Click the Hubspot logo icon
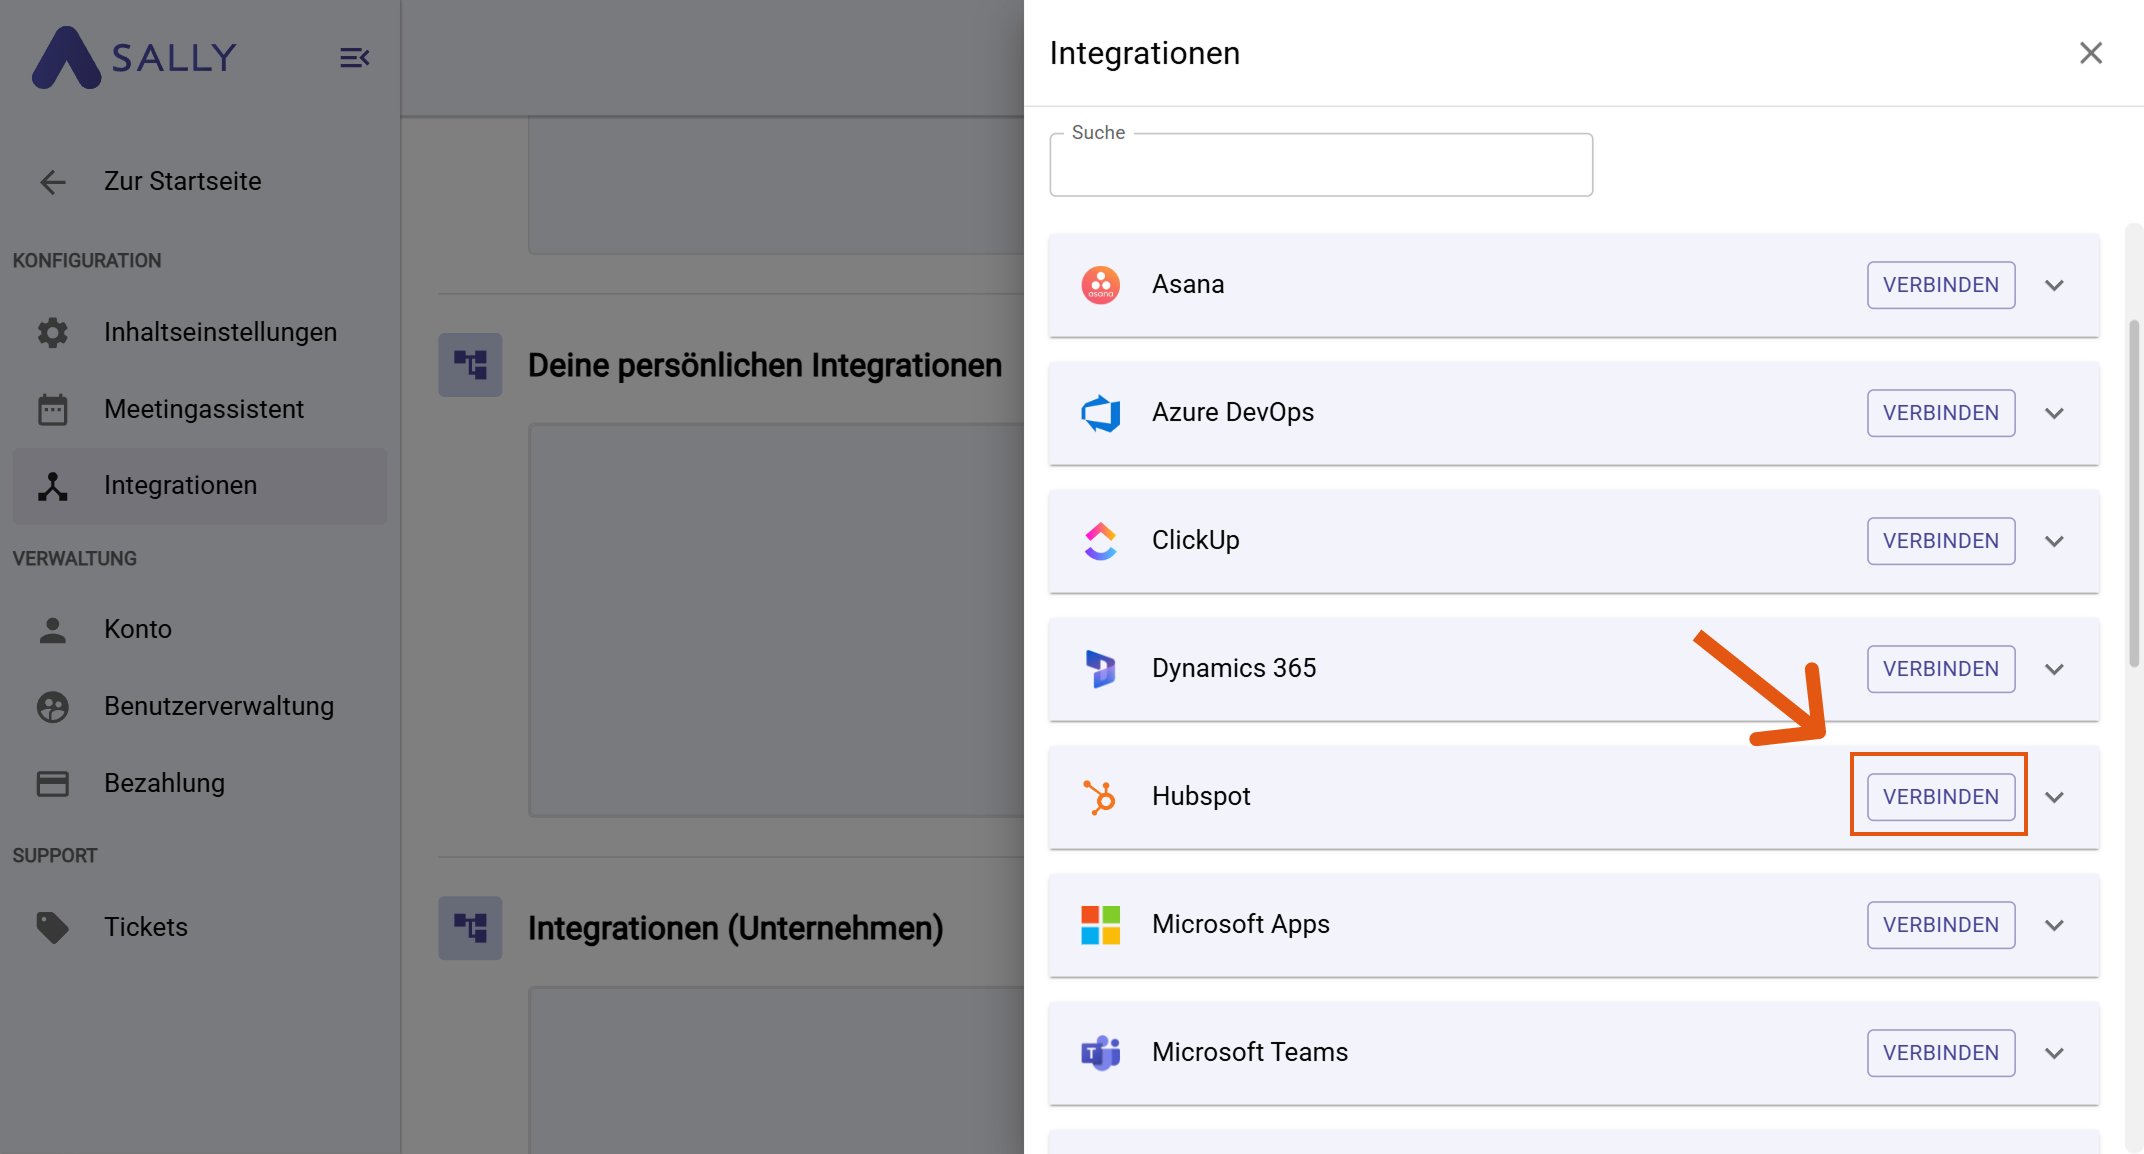This screenshot has width=2144, height=1154. point(1100,797)
